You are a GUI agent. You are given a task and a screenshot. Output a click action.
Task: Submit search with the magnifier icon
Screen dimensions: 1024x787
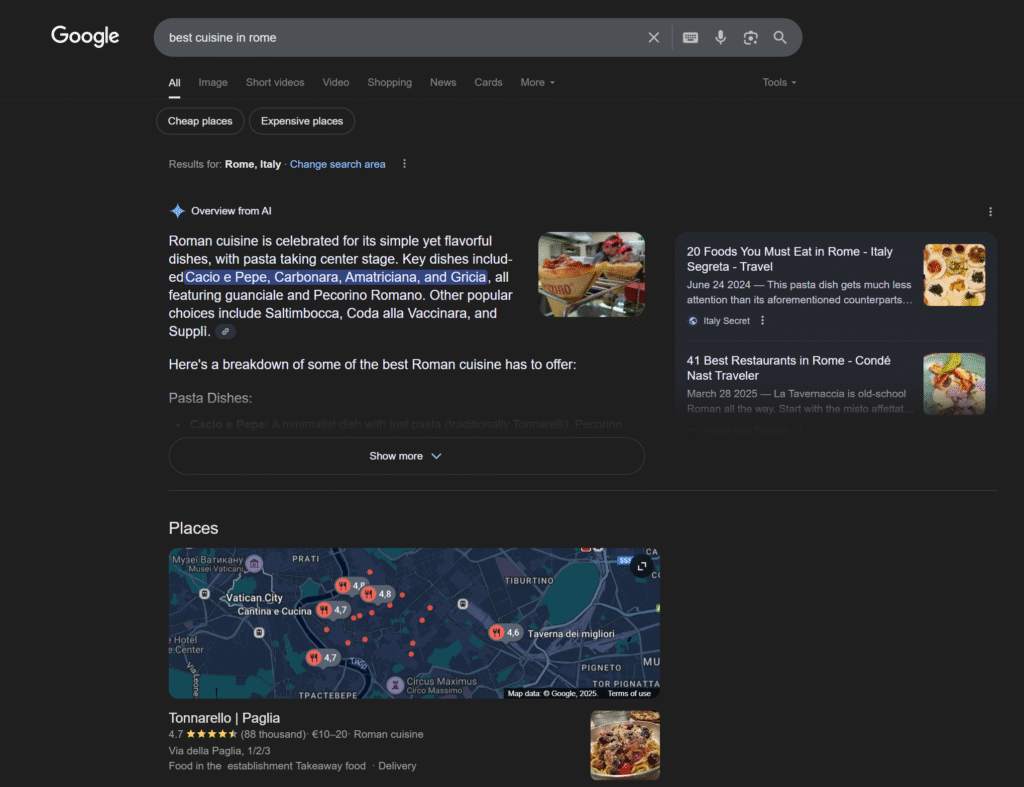pos(780,38)
